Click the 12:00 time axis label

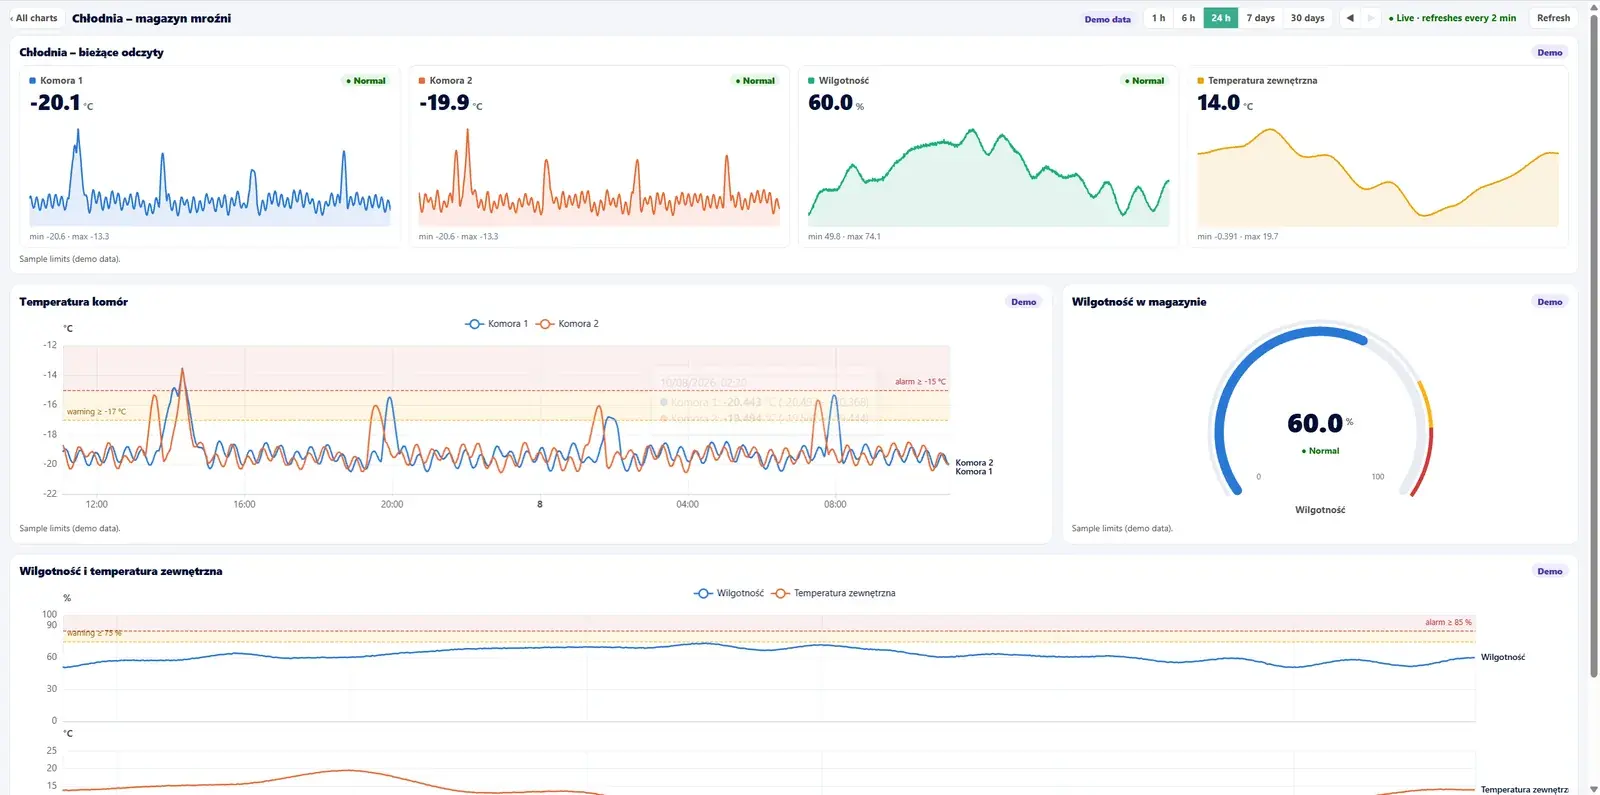(97, 504)
